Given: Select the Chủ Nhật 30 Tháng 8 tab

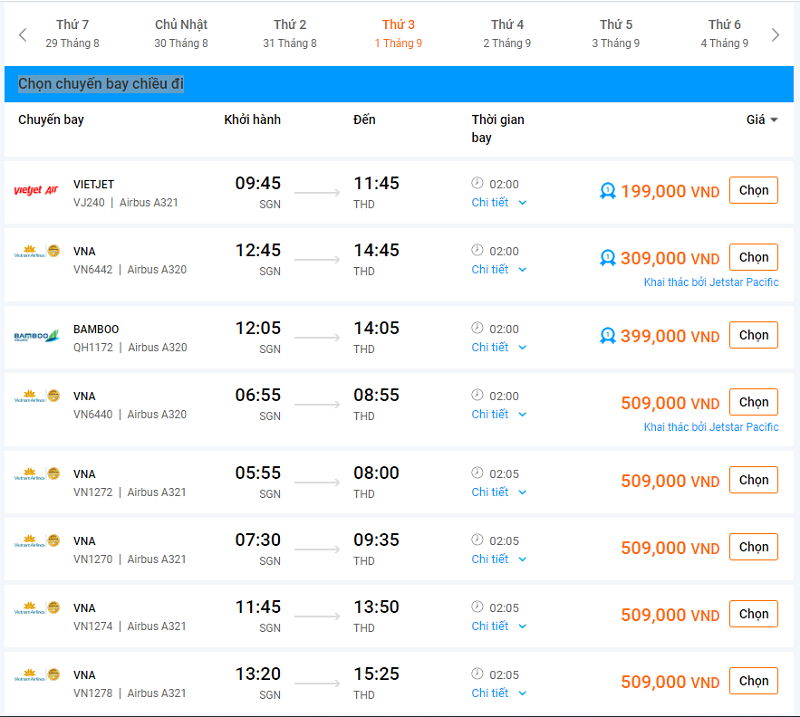Looking at the screenshot, I should click(181, 34).
